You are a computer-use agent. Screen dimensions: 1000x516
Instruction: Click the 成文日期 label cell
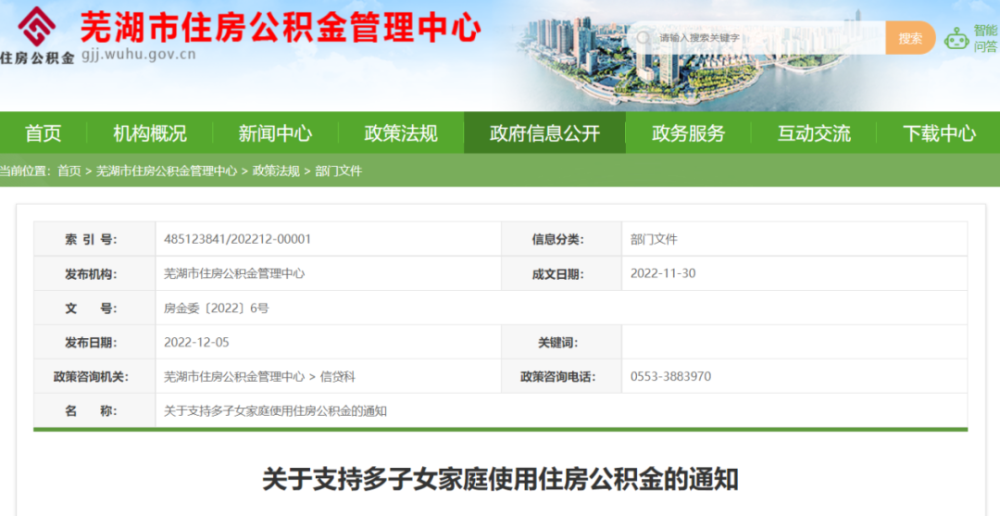(562, 274)
